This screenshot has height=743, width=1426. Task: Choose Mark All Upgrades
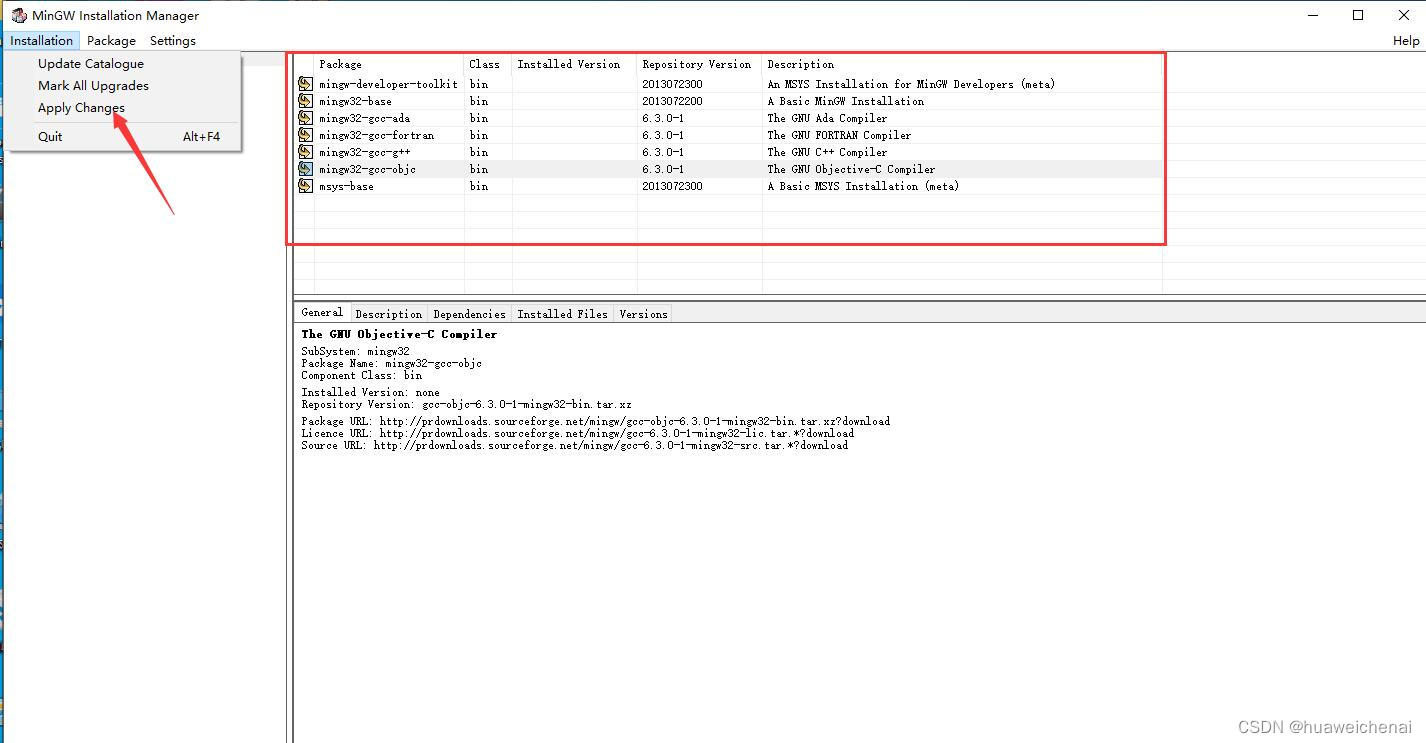coord(93,85)
